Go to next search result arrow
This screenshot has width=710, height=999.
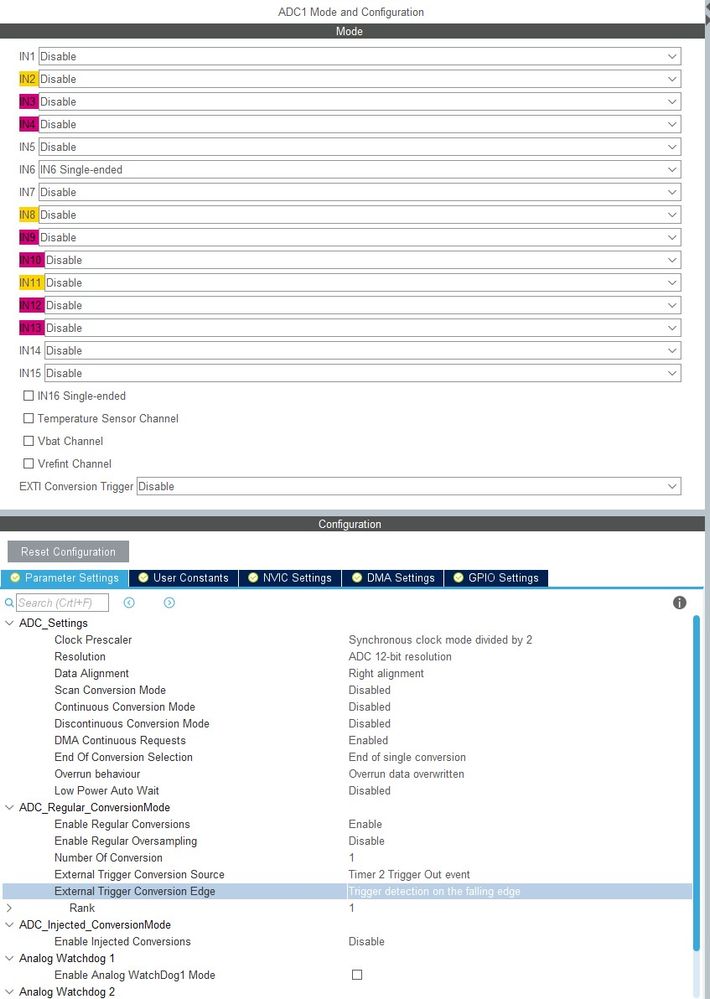tap(169, 602)
